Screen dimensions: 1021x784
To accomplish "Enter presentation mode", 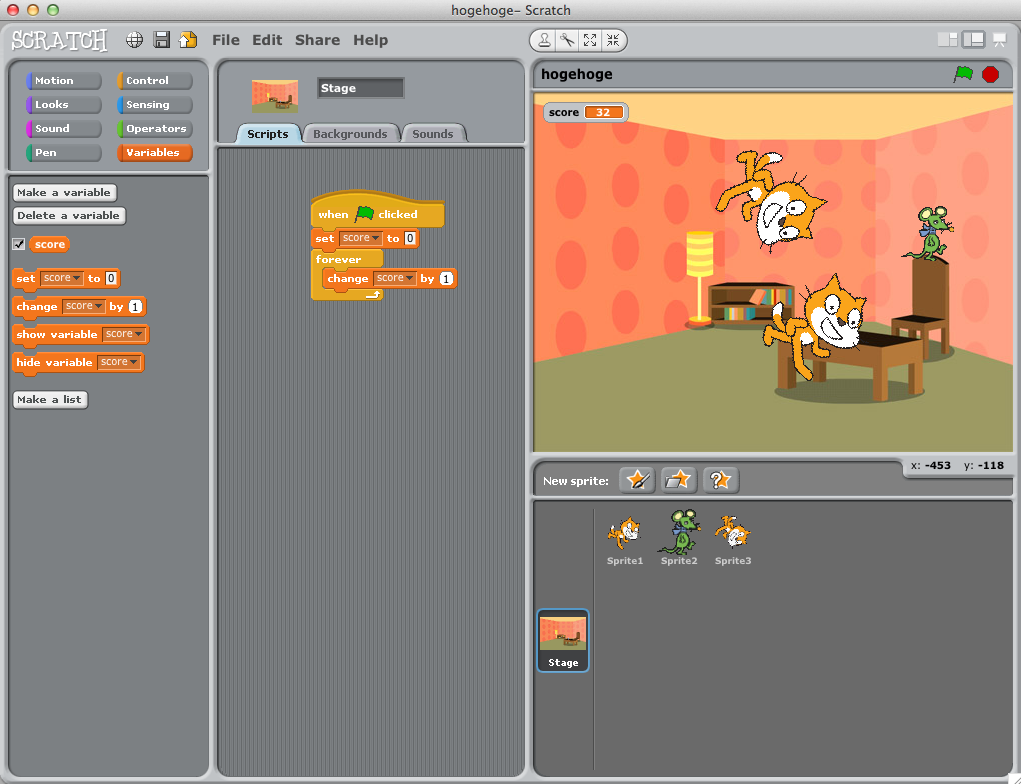I will pyautogui.click(x=999, y=40).
